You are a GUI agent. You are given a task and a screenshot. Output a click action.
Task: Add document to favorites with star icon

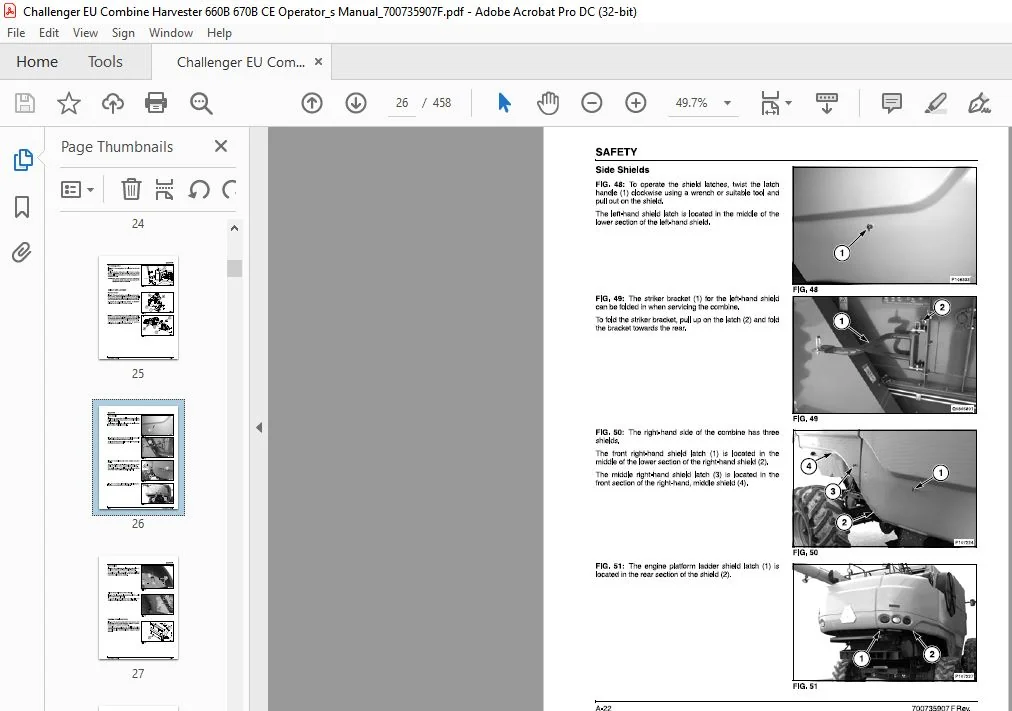click(x=68, y=103)
